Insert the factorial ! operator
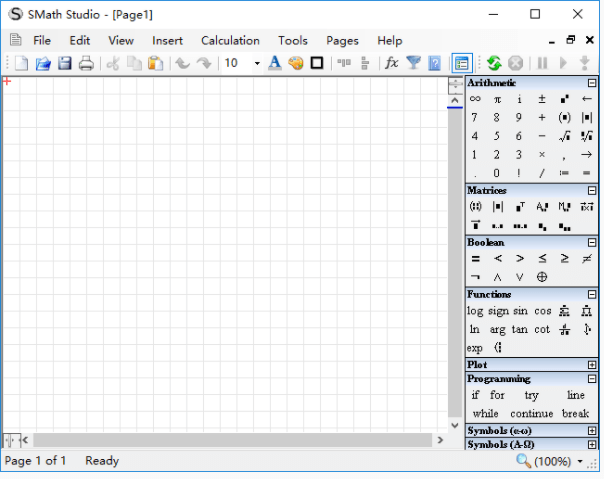604x479 pixels. [x=519, y=173]
